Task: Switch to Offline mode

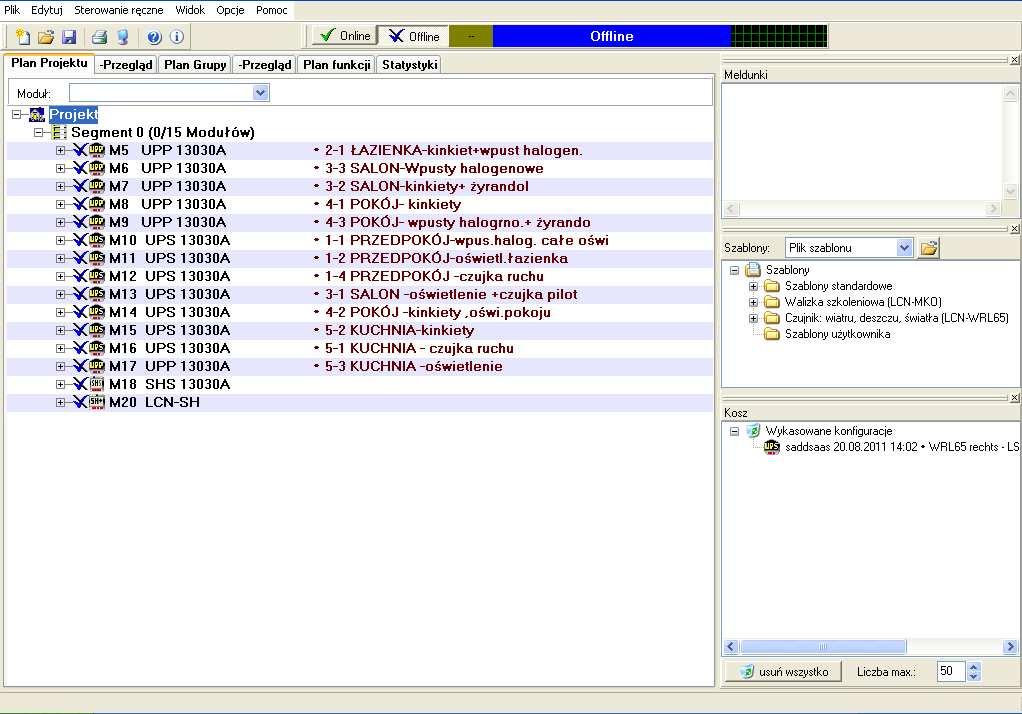Action: click(x=414, y=36)
